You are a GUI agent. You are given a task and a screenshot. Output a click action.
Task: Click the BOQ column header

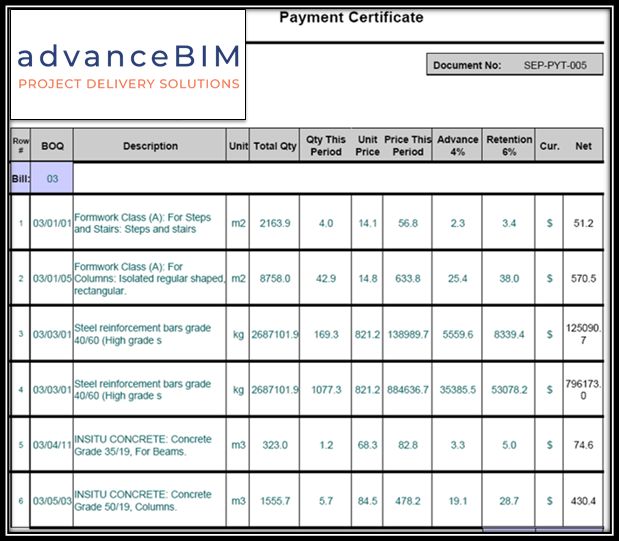(x=52, y=146)
